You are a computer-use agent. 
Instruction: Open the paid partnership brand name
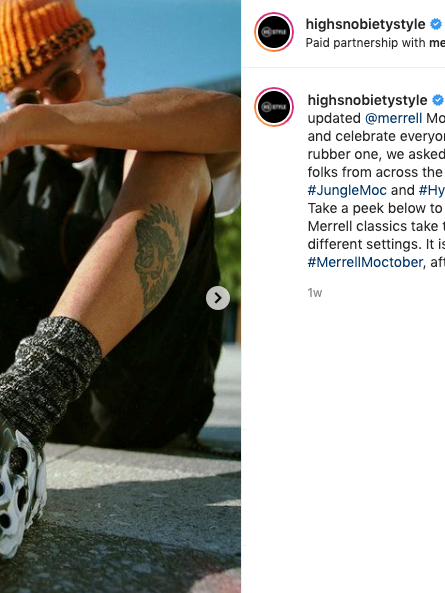(x=437, y=43)
